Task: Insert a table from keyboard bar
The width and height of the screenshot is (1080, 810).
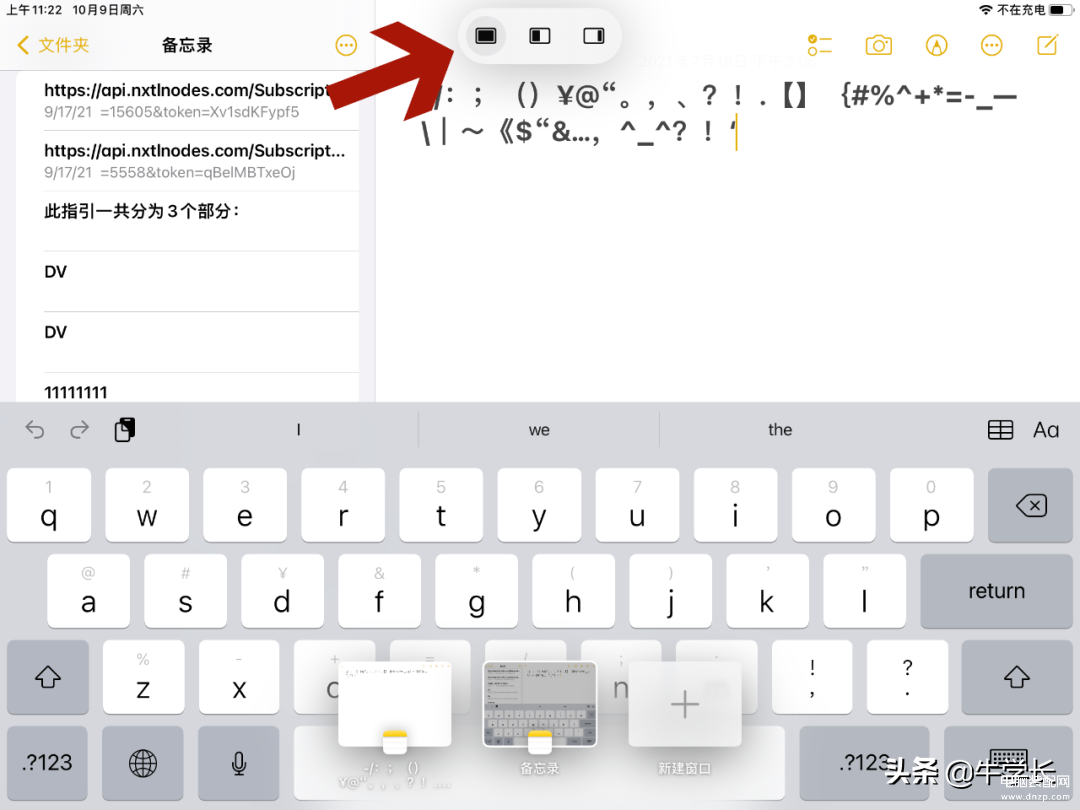Action: (x=1000, y=430)
